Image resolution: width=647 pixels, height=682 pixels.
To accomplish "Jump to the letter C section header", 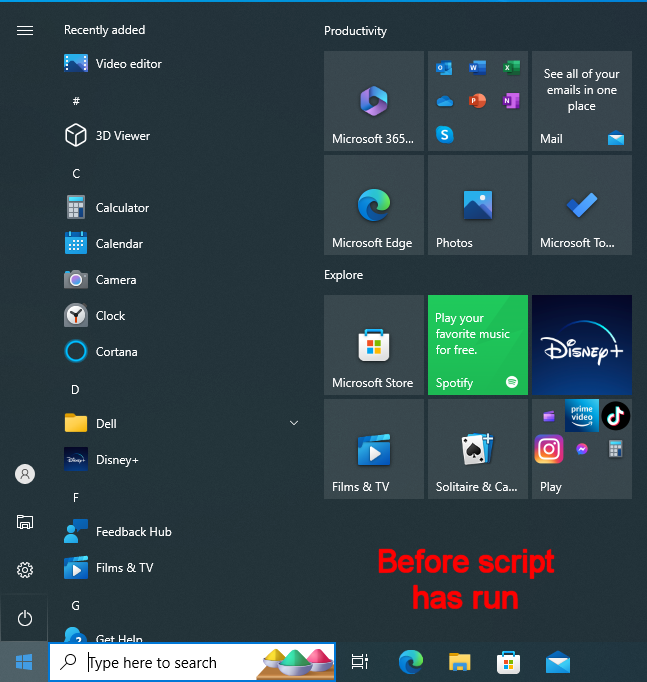I will [76, 173].
